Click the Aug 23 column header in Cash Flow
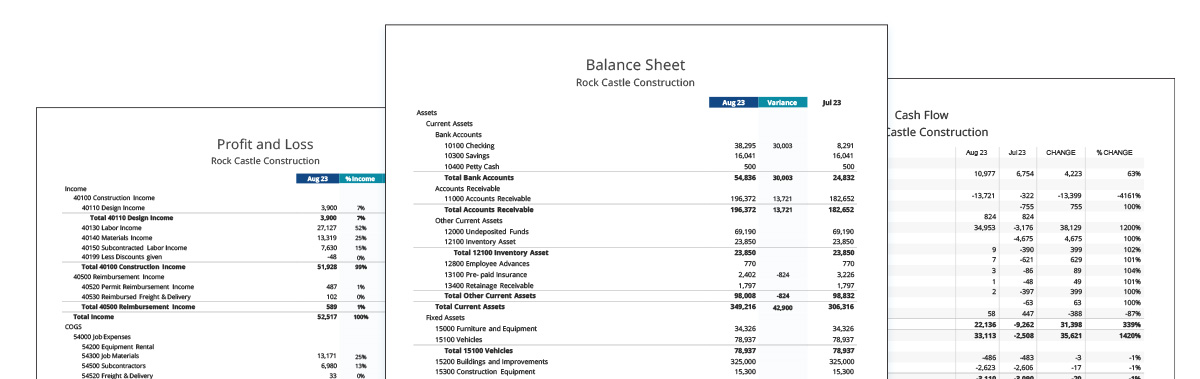 click(x=977, y=153)
